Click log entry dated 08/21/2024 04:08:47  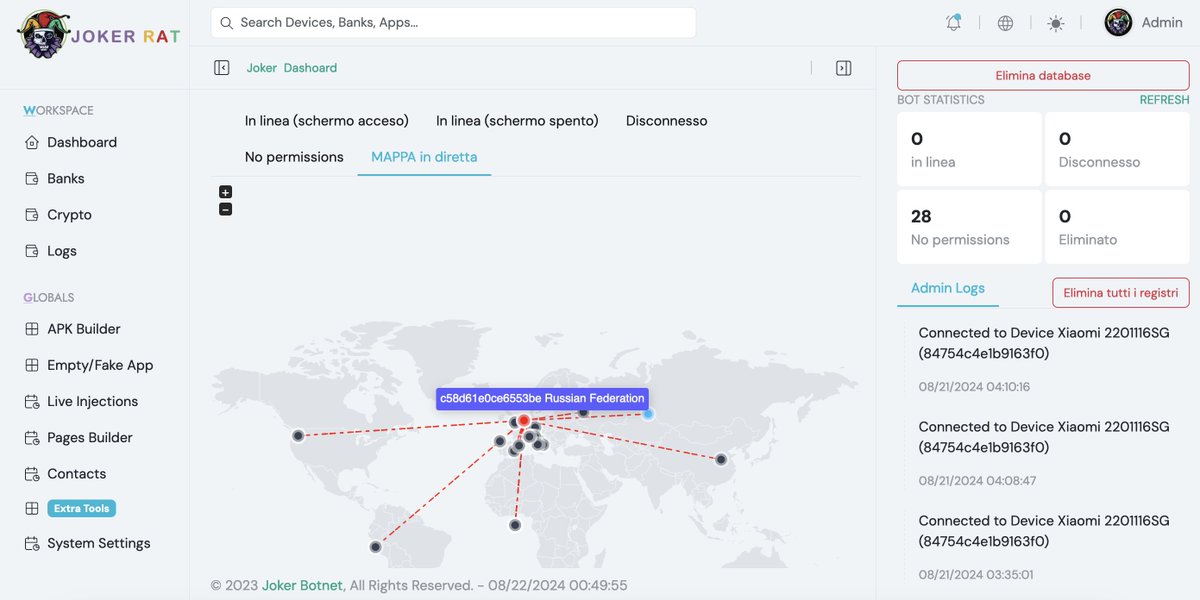coord(1044,453)
